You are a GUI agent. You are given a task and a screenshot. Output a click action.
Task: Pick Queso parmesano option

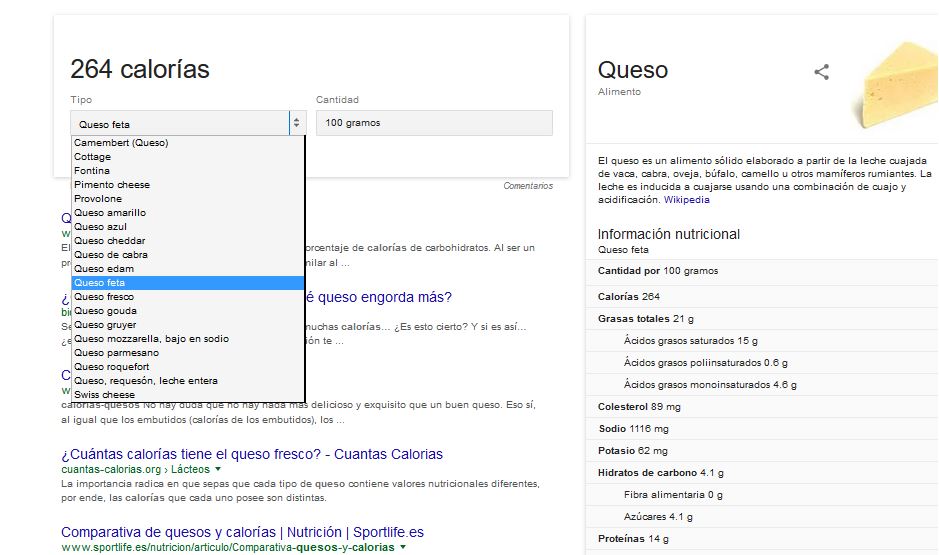(187, 353)
